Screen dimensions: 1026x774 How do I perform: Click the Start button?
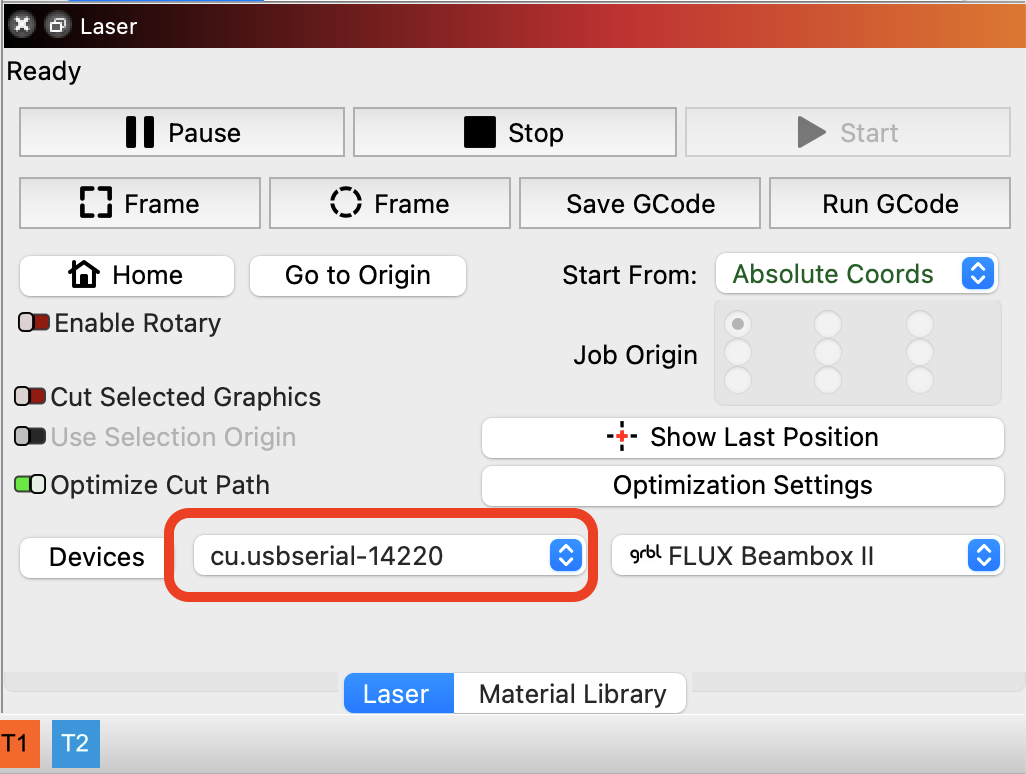[848, 132]
